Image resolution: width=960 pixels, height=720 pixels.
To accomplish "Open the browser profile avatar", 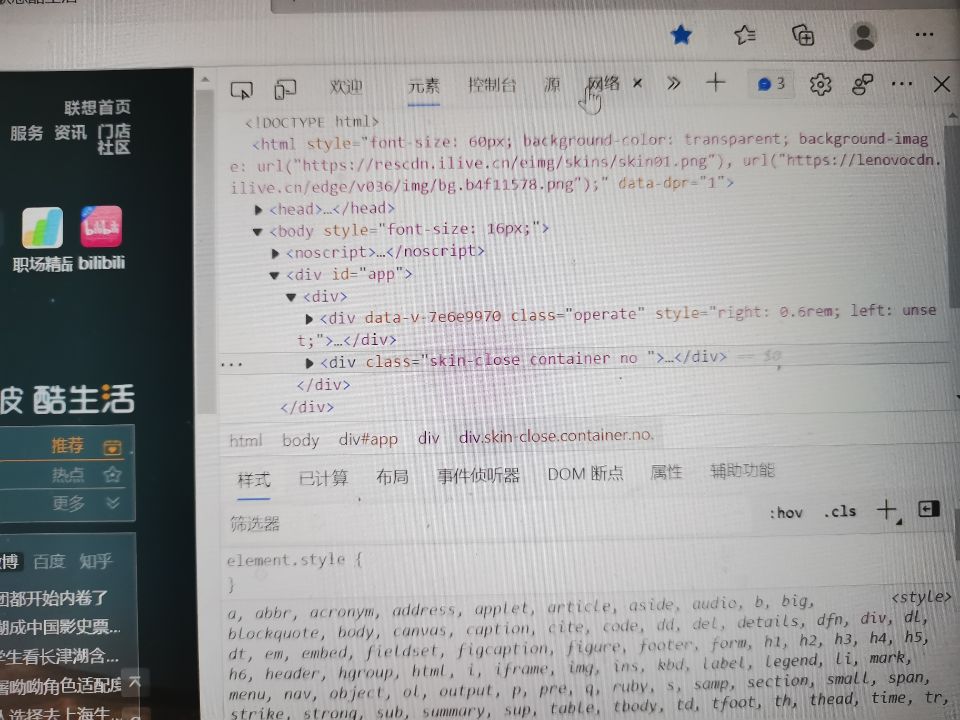I will point(863,36).
